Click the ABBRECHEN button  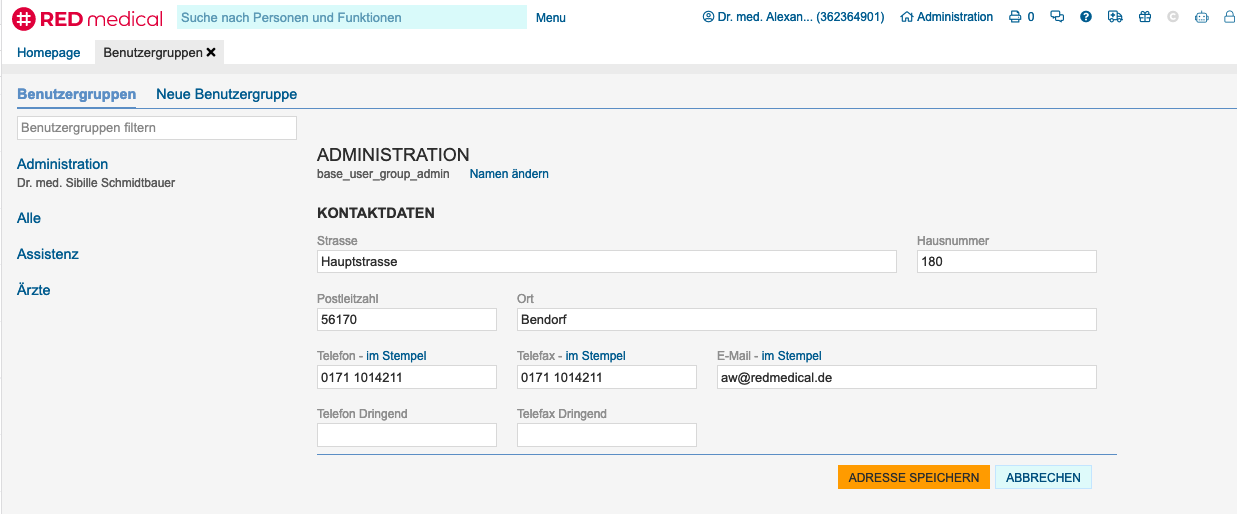coord(1043,477)
